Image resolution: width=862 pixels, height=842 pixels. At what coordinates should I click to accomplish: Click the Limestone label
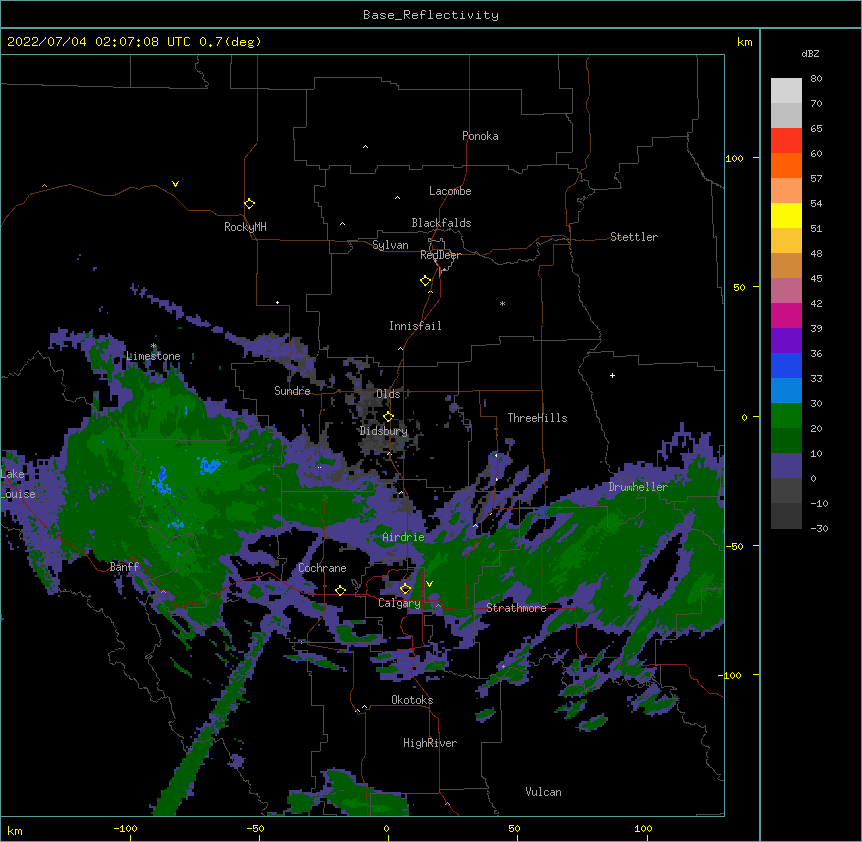pyautogui.click(x=153, y=356)
